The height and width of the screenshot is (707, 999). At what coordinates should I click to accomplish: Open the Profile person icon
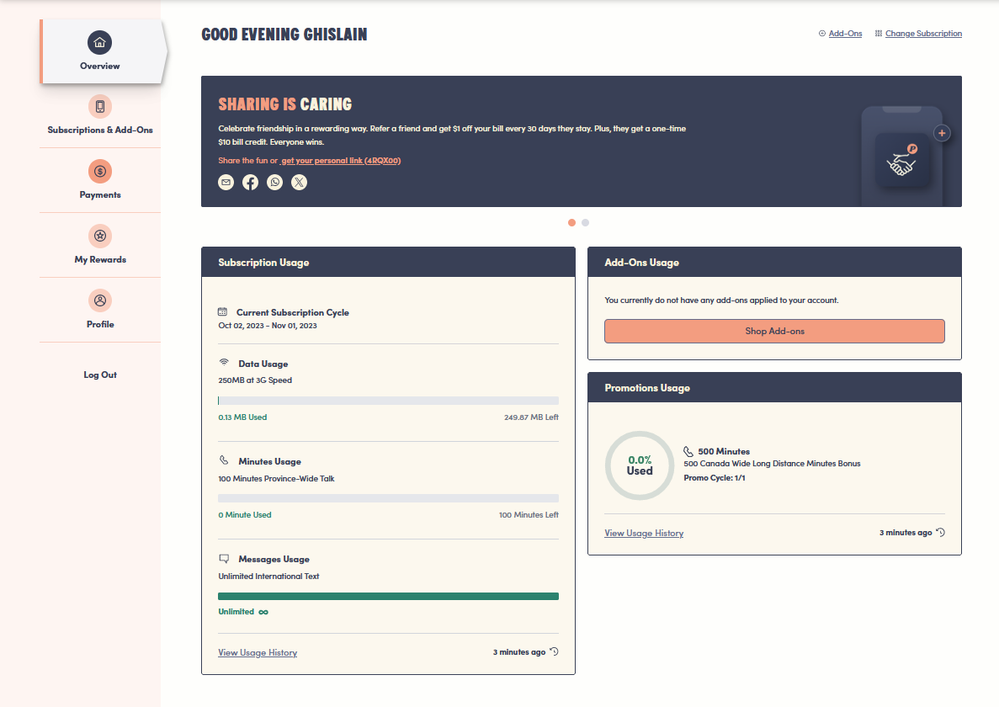click(x=100, y=300)
